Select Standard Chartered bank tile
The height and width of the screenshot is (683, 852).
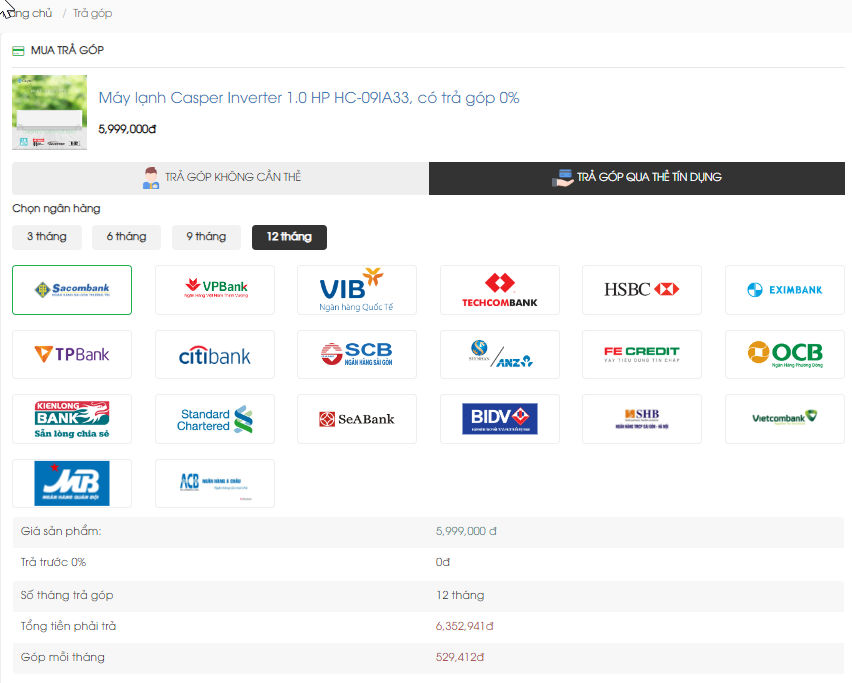pyautogui.click(x=215, y=419)
